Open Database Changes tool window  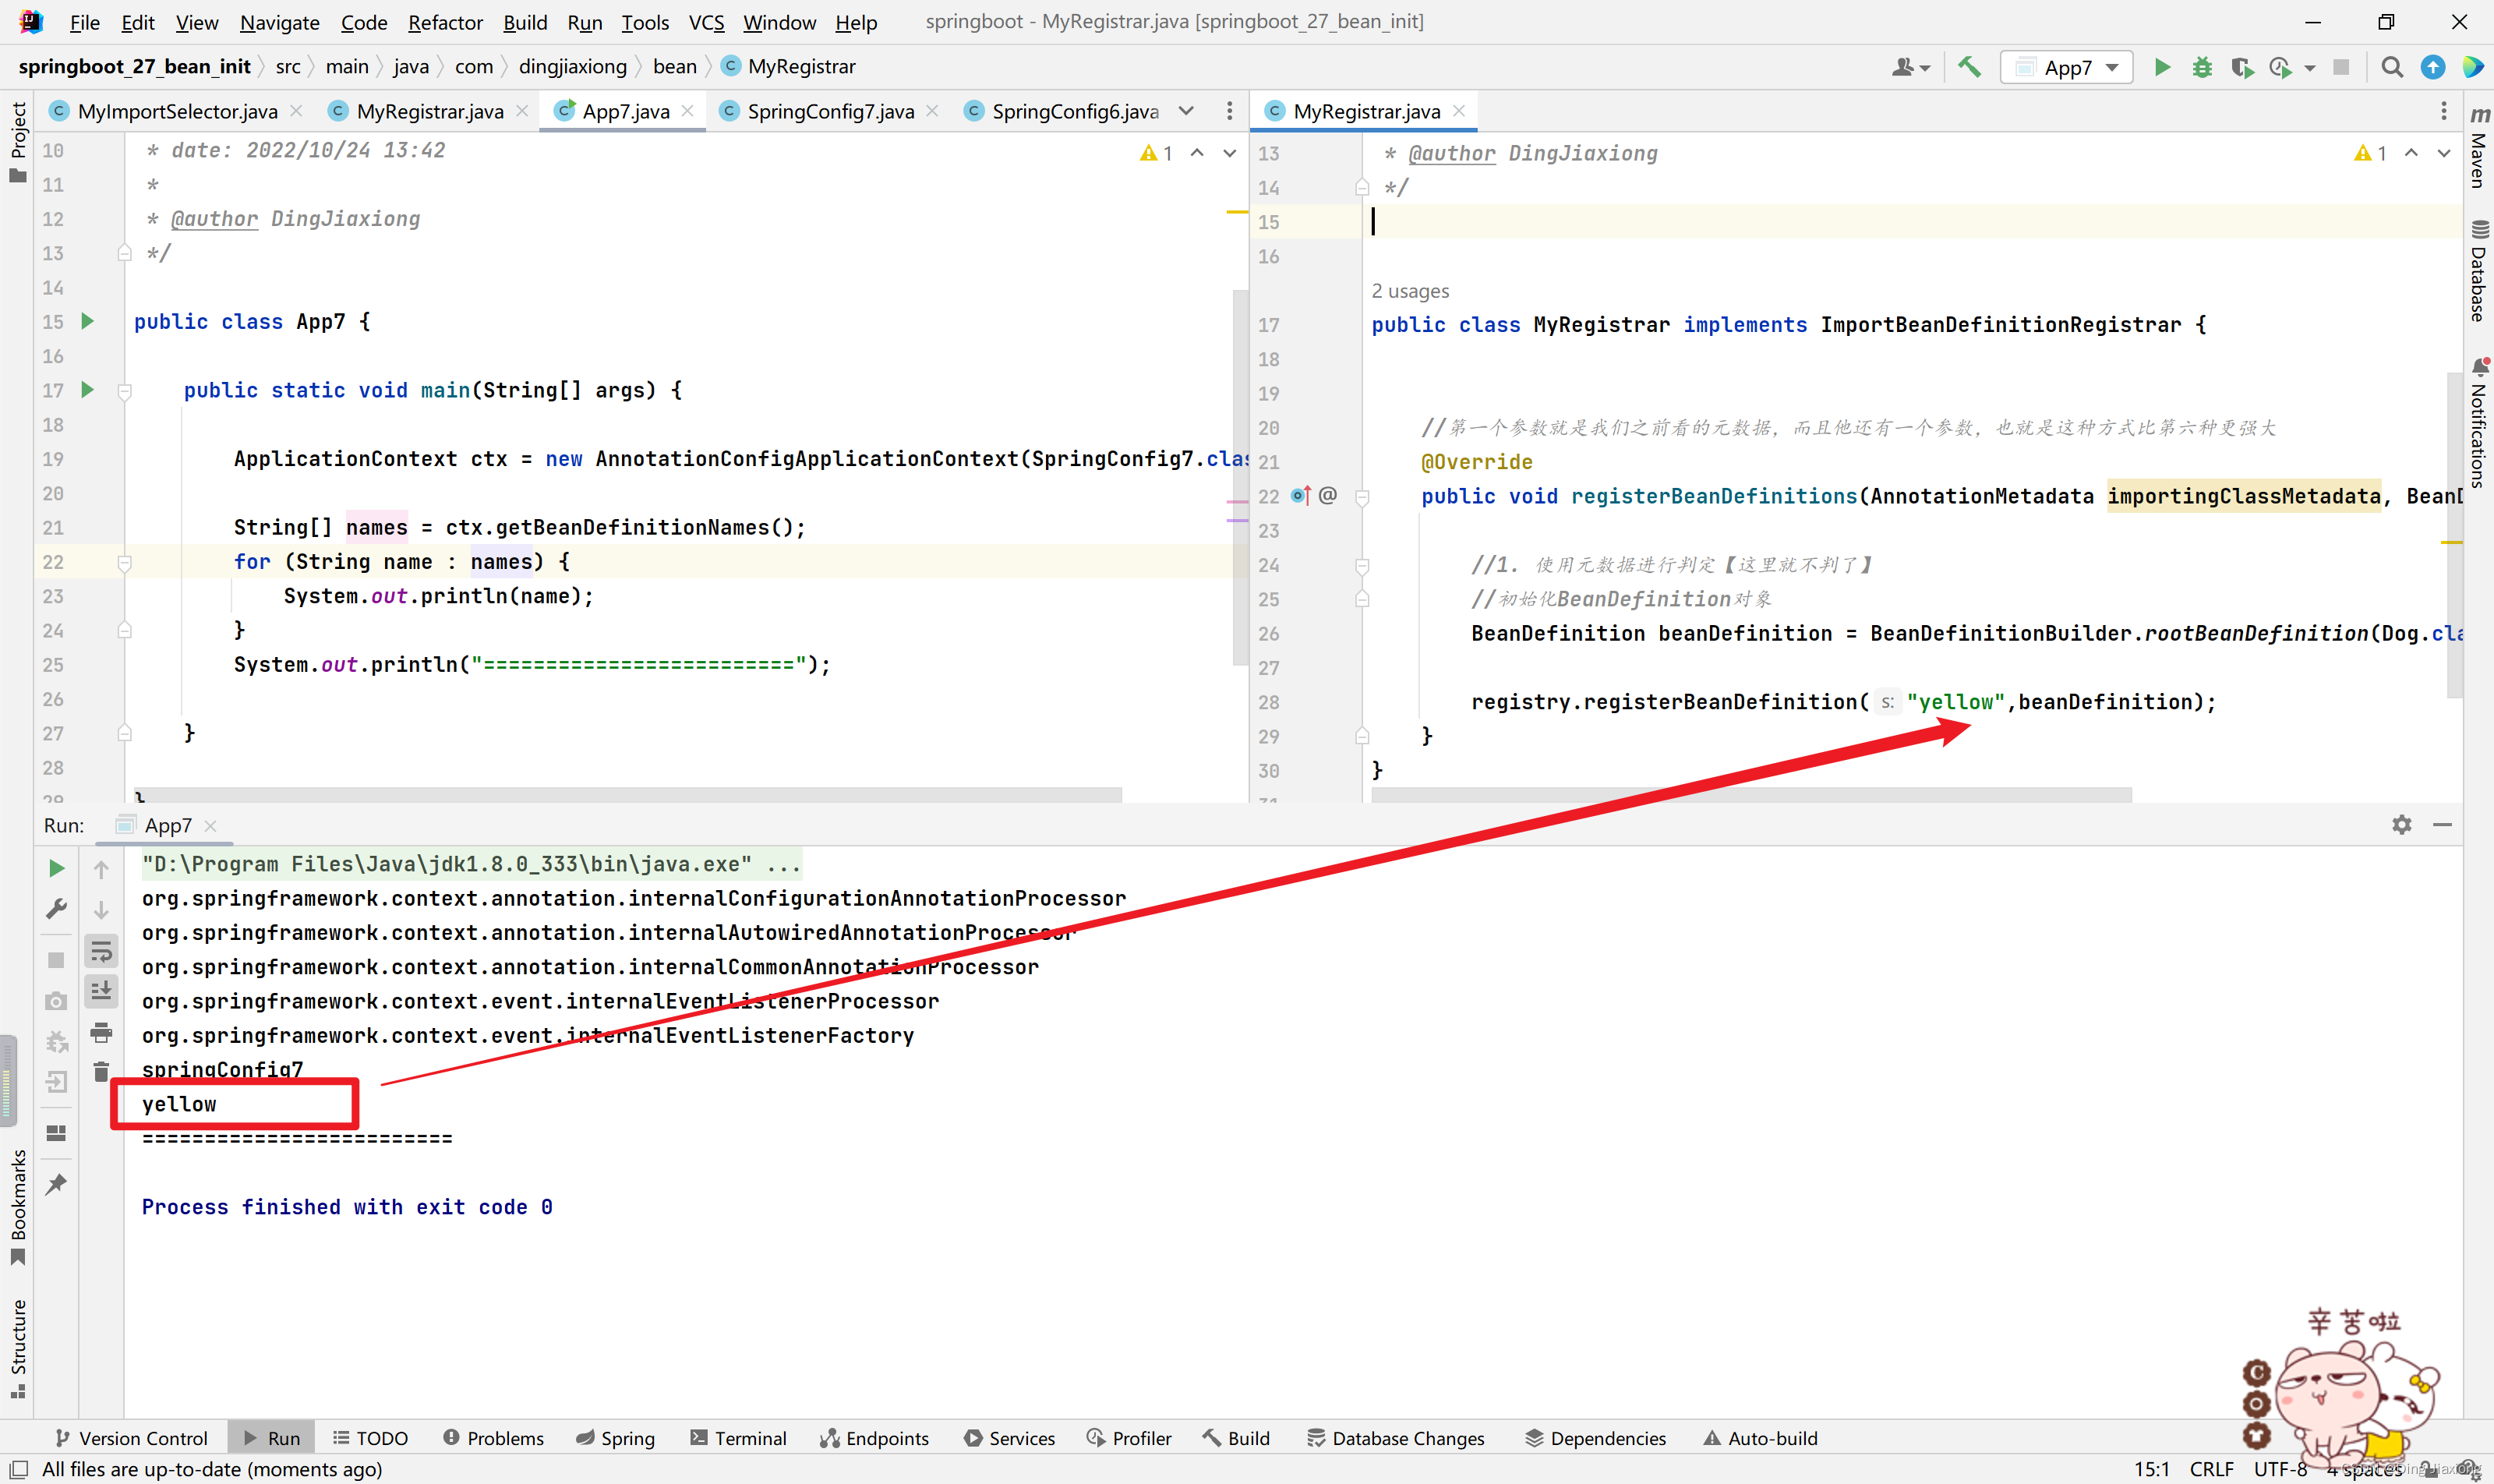click(x=1396, y=1438)
